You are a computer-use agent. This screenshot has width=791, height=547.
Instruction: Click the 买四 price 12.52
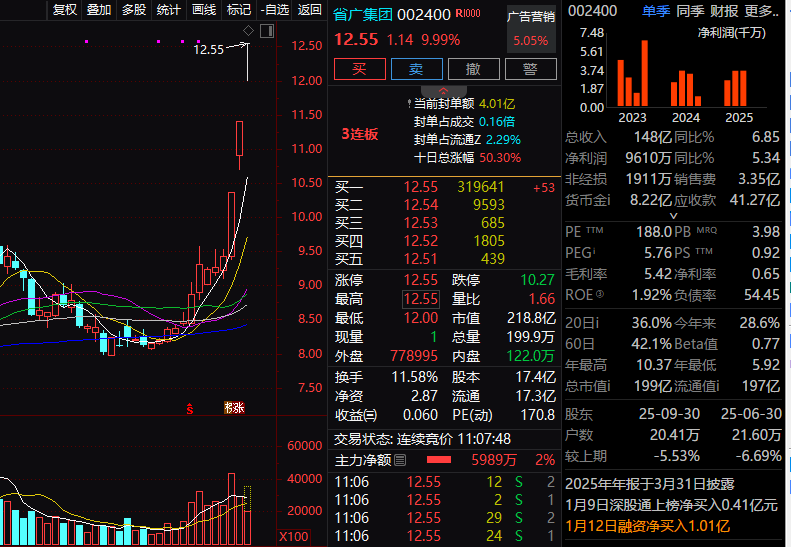click(421, 241)
